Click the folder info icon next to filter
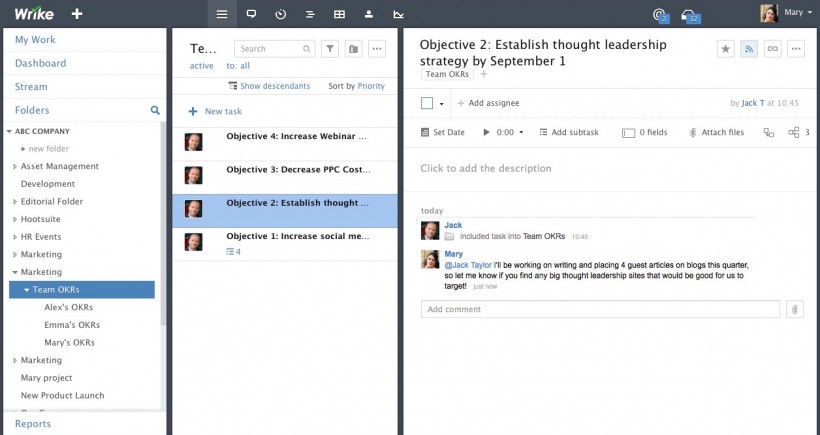The image size is (820, 435). coord(354,49)
